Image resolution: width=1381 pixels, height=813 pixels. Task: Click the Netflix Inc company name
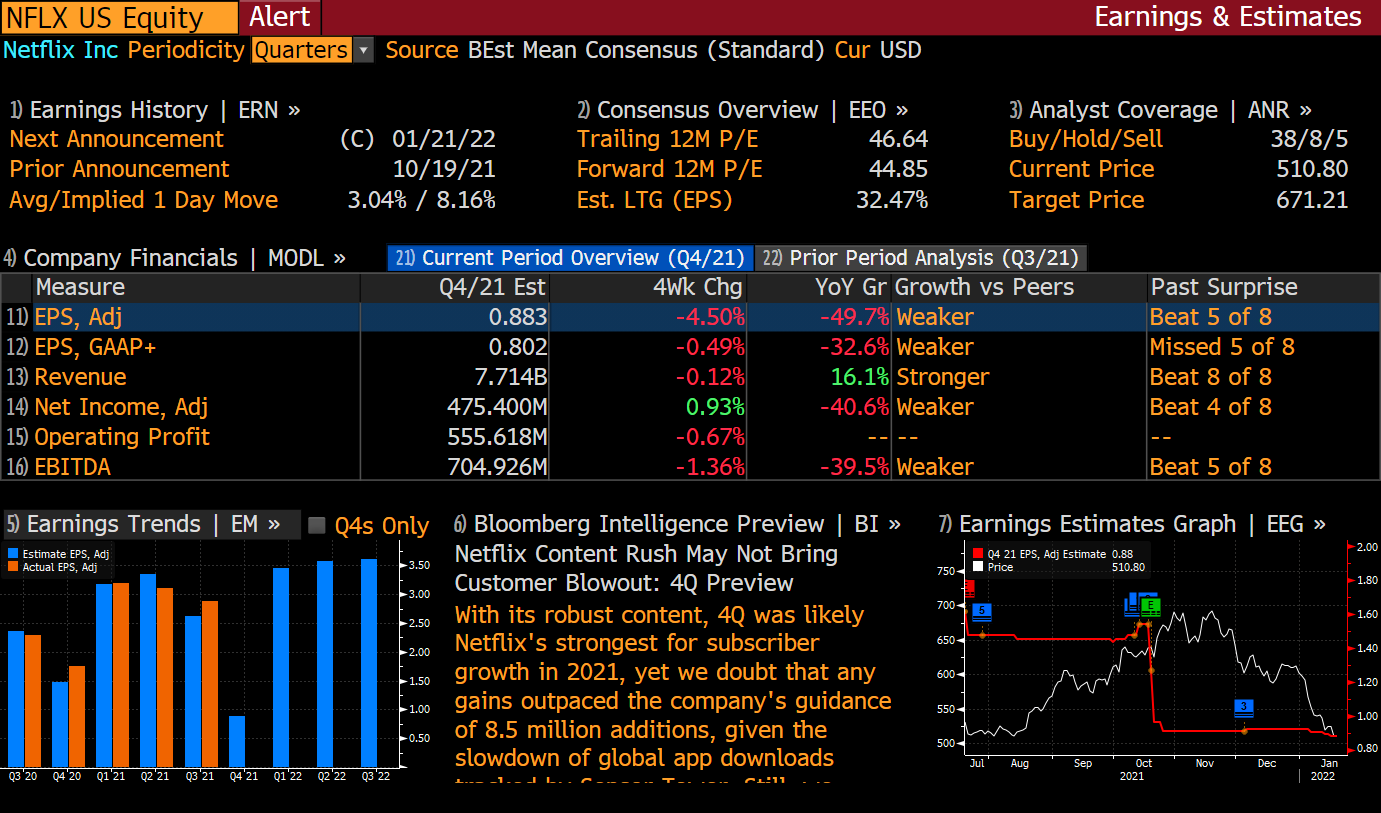61,50
